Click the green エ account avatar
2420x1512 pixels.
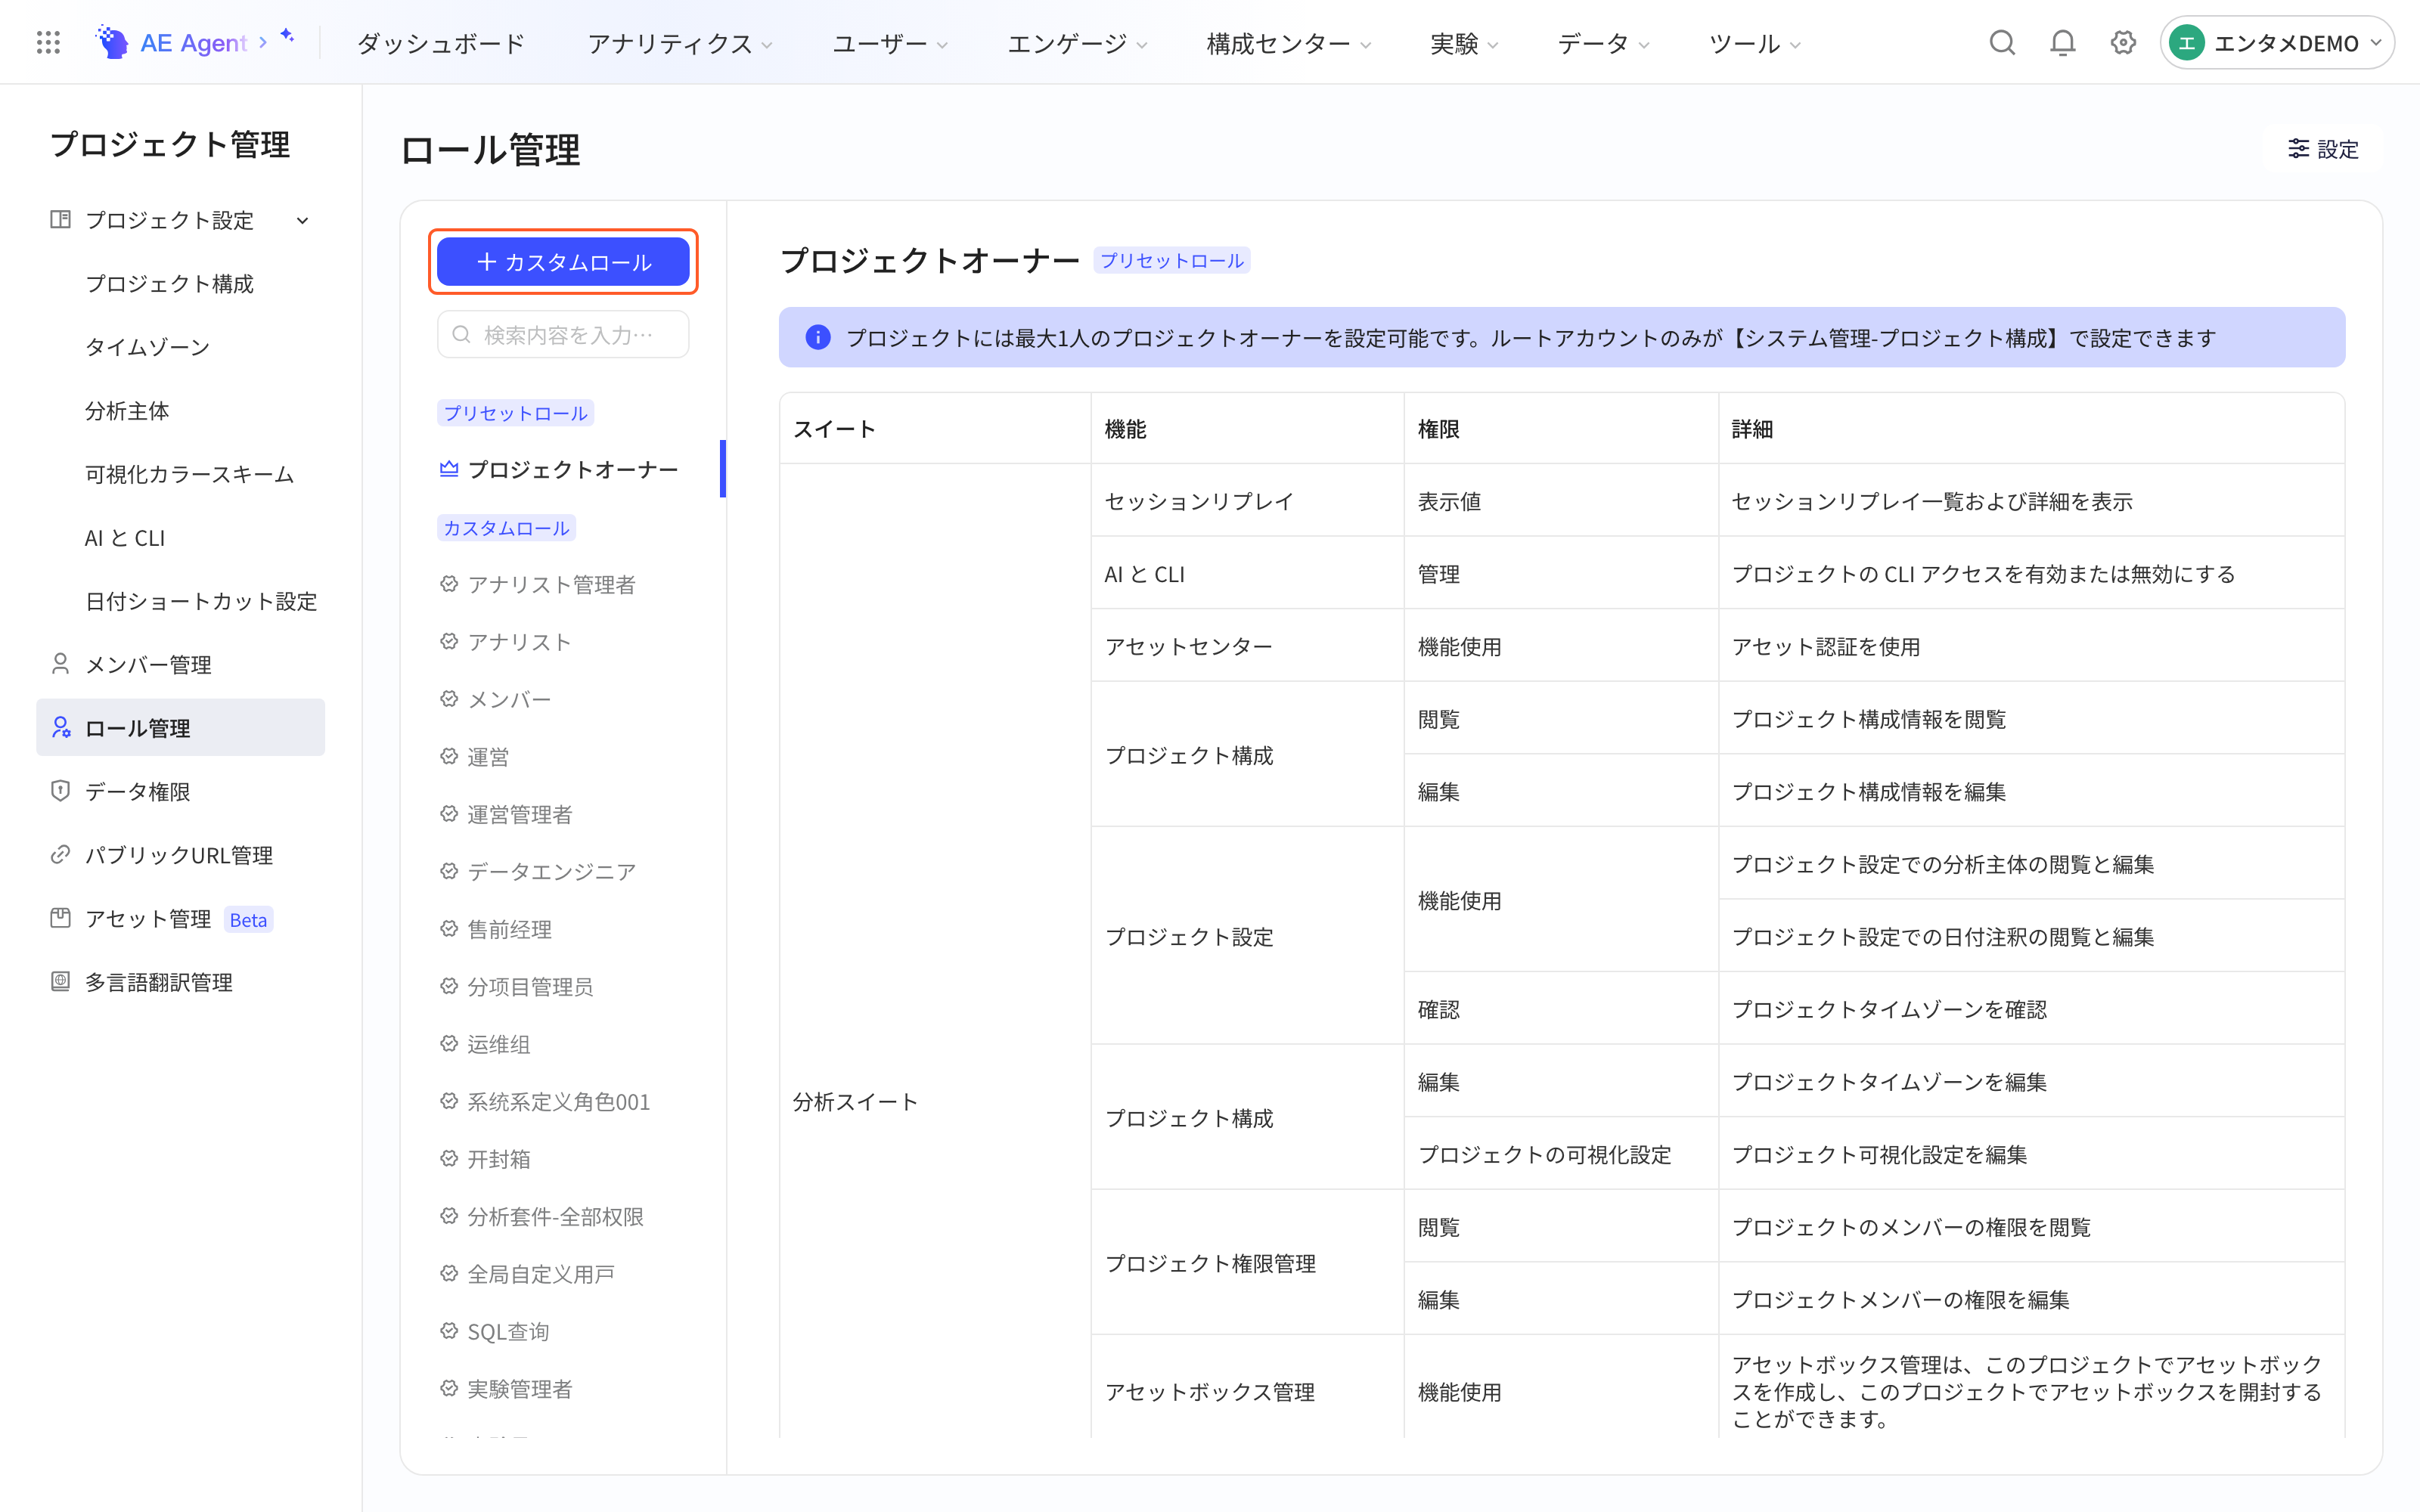(2187, 43)
